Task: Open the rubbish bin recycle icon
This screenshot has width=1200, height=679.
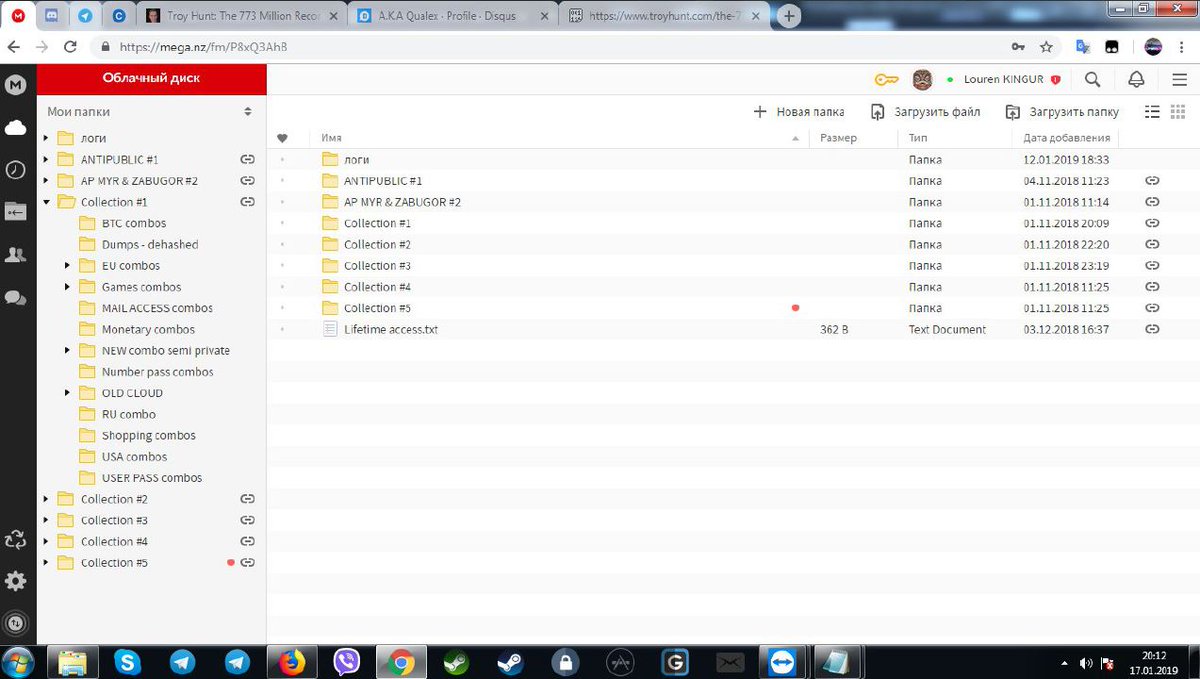Action: pyautogui.click(x=16, y=540)
